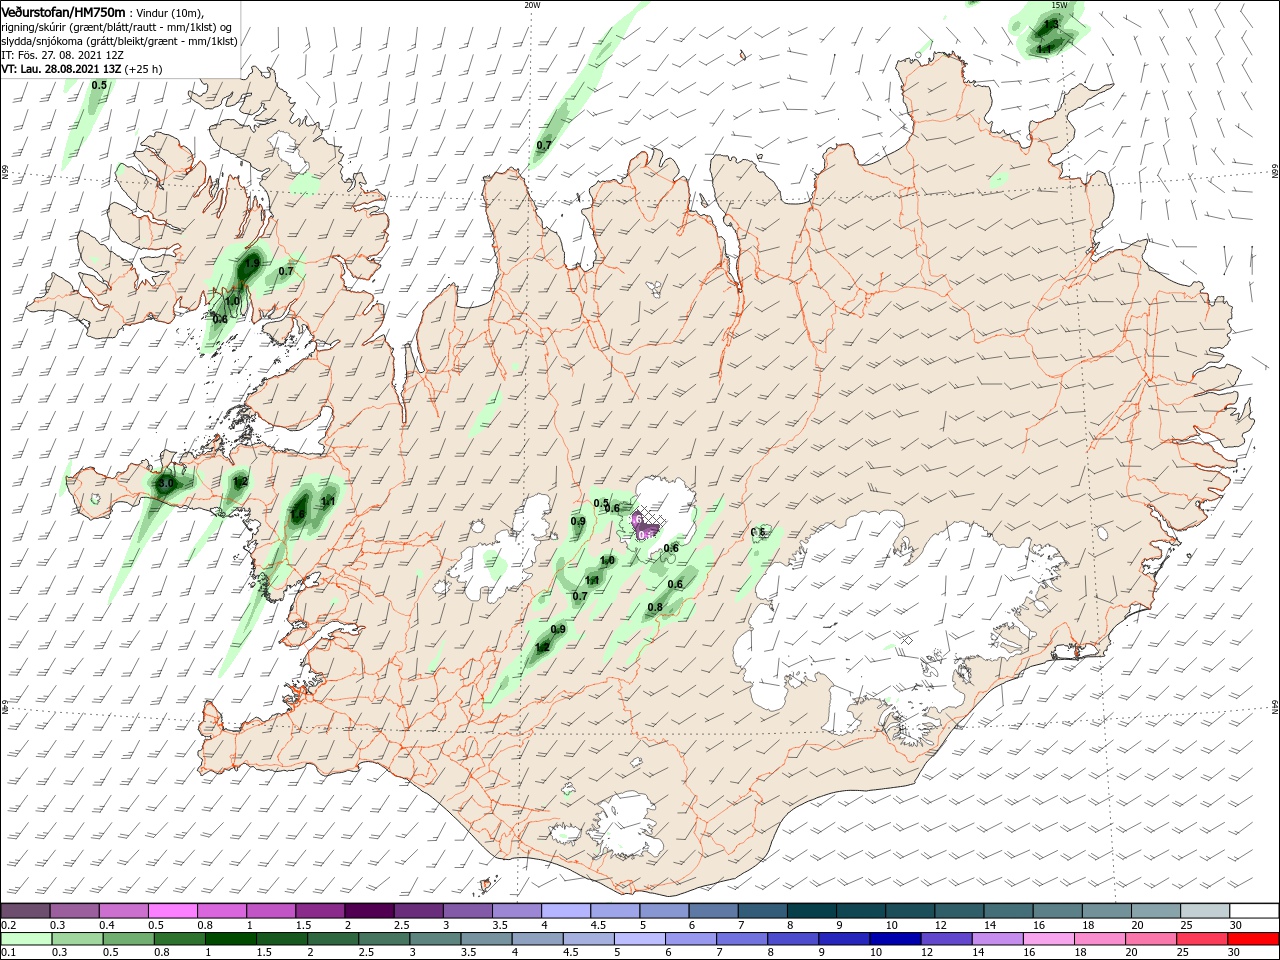Select the 4 grey-blue swatch in lower legend row
The height and width of the screenshot is (960, 1280).
pyautogui.click(x=538, y=939)
